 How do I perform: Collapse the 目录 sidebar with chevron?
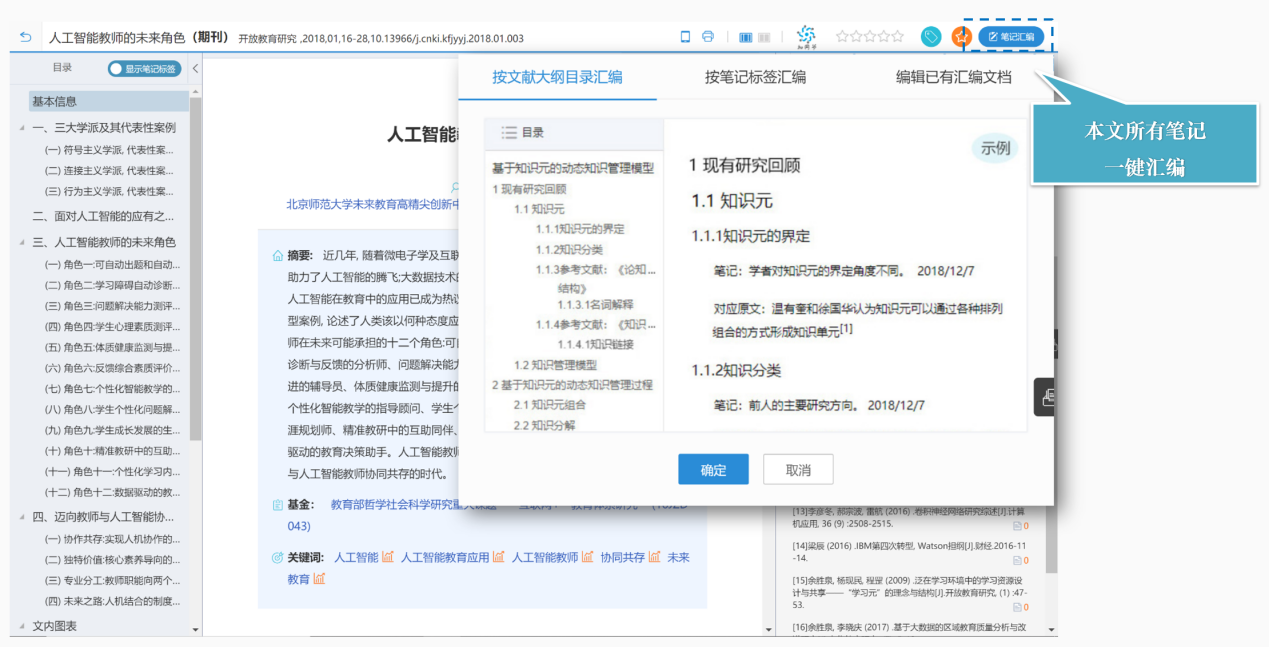click(x=195, y=69)
